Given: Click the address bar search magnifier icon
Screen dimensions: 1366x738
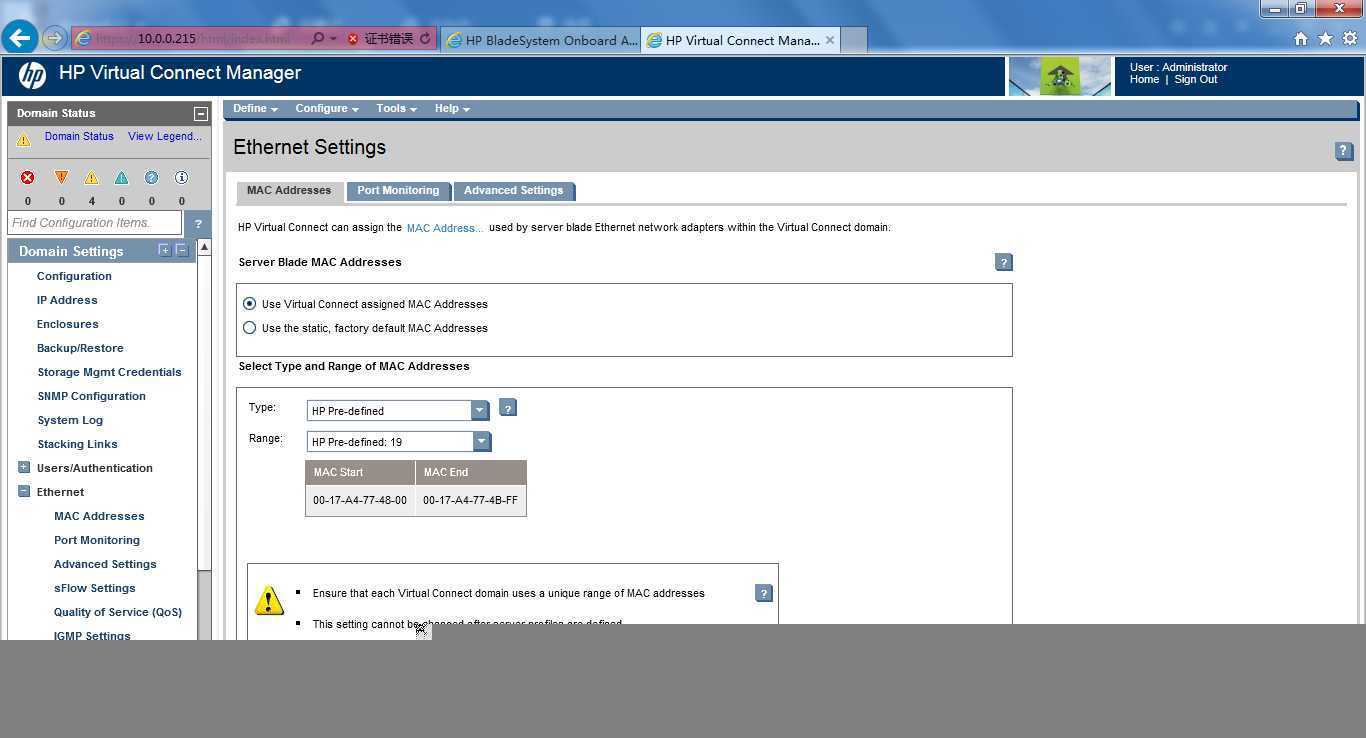Looking at the screenshot, I should coord(317,39).
